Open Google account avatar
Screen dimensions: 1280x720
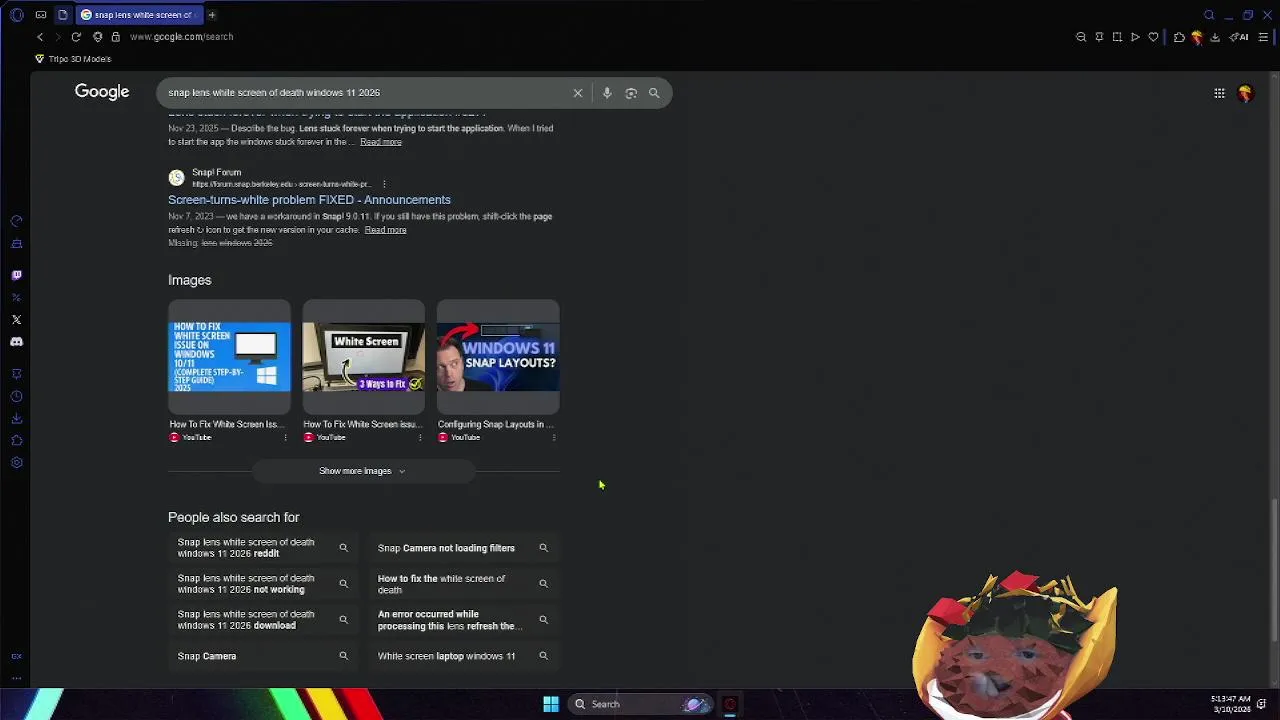(1245, 93)
